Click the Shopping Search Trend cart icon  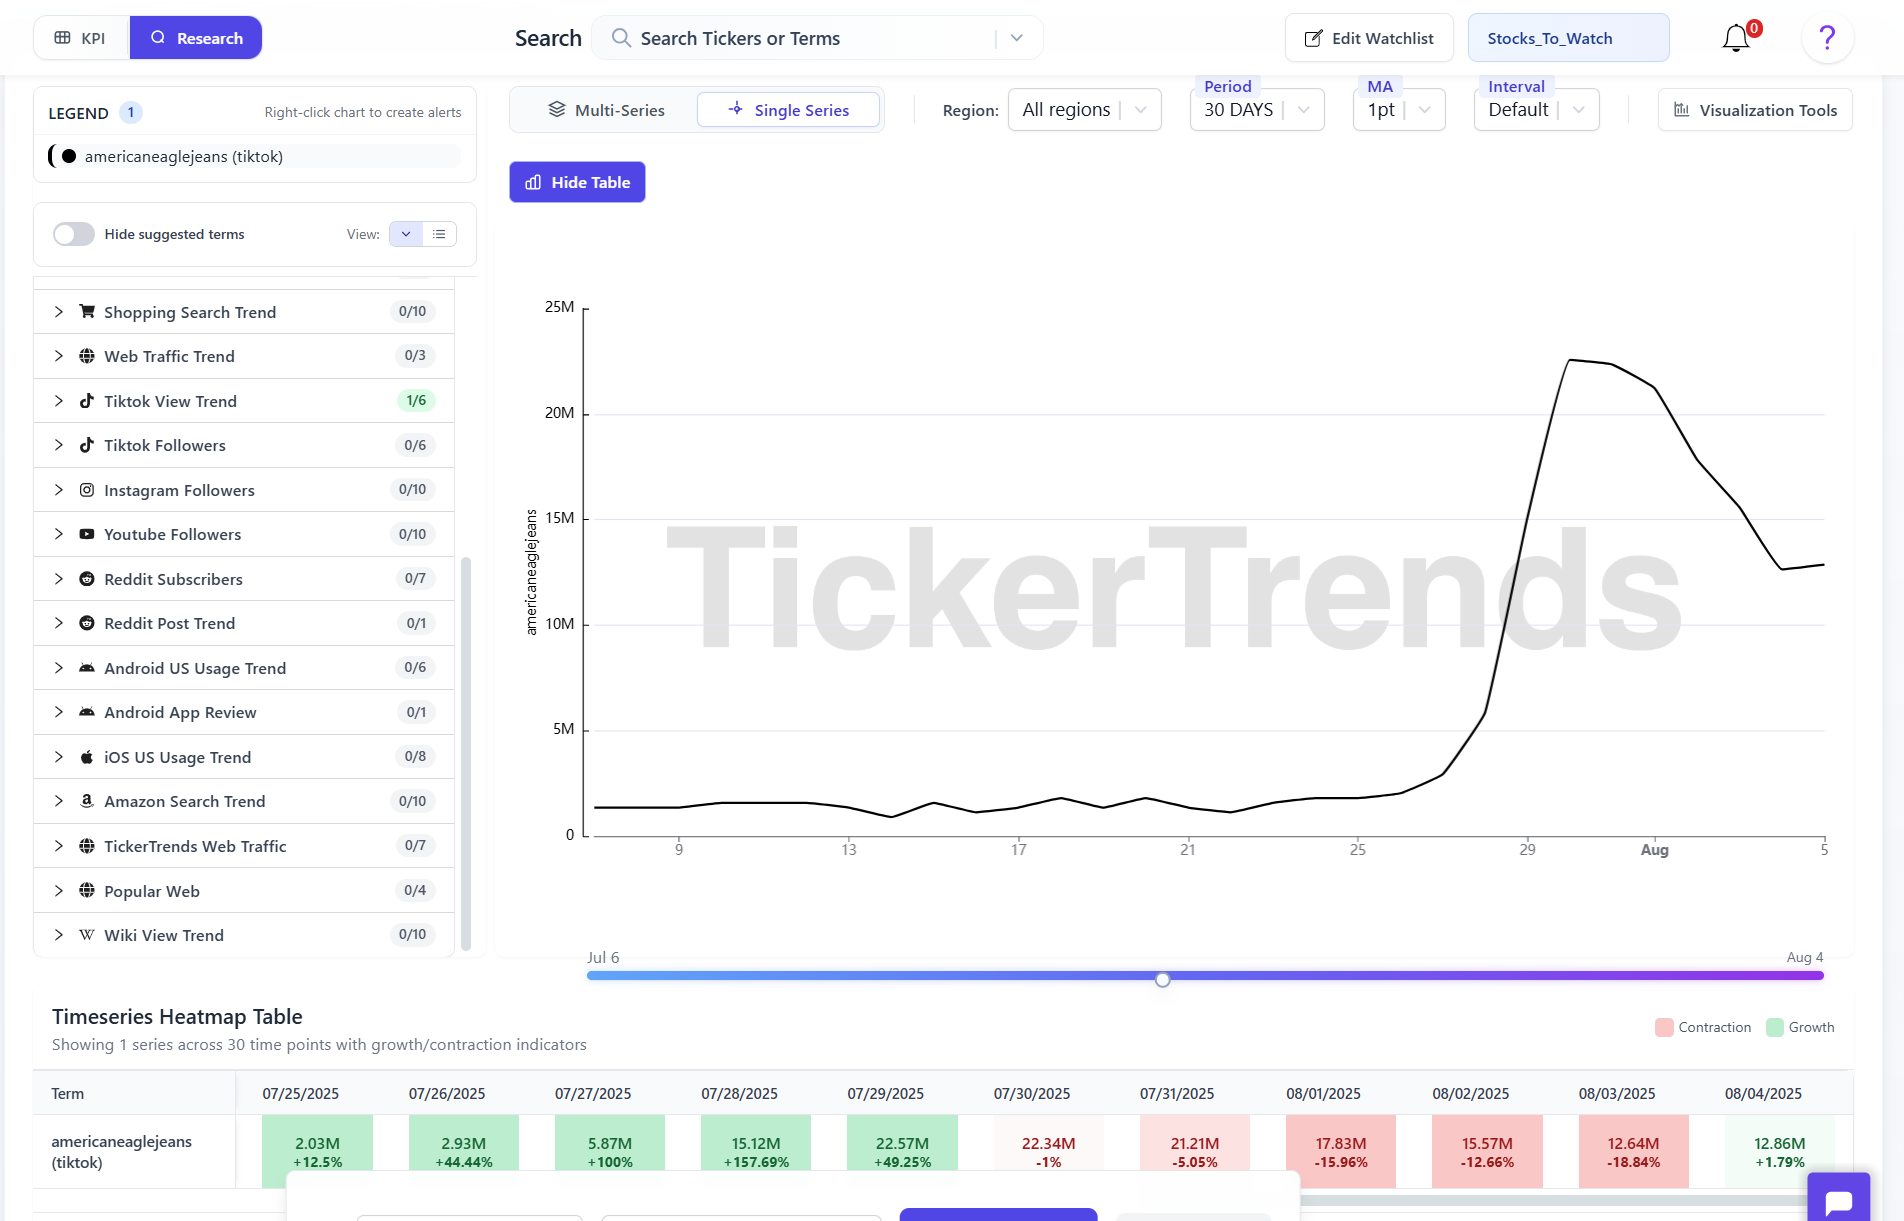pyautogui.click(x=87, y=312)
